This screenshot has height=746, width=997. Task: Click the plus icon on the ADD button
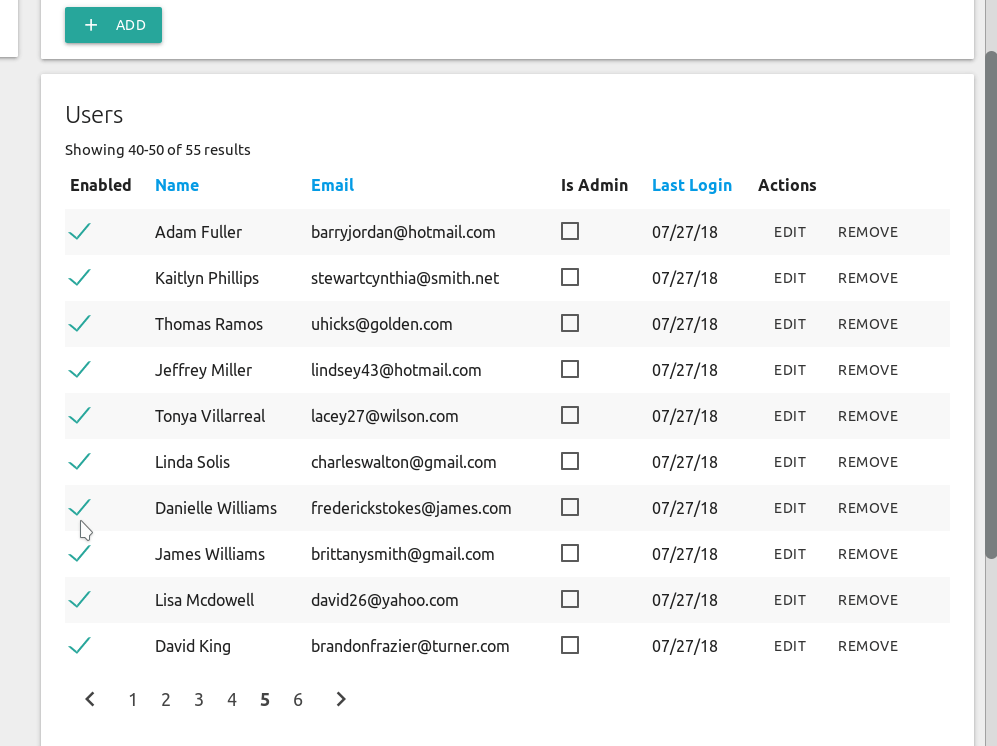[x=91, y=25]
